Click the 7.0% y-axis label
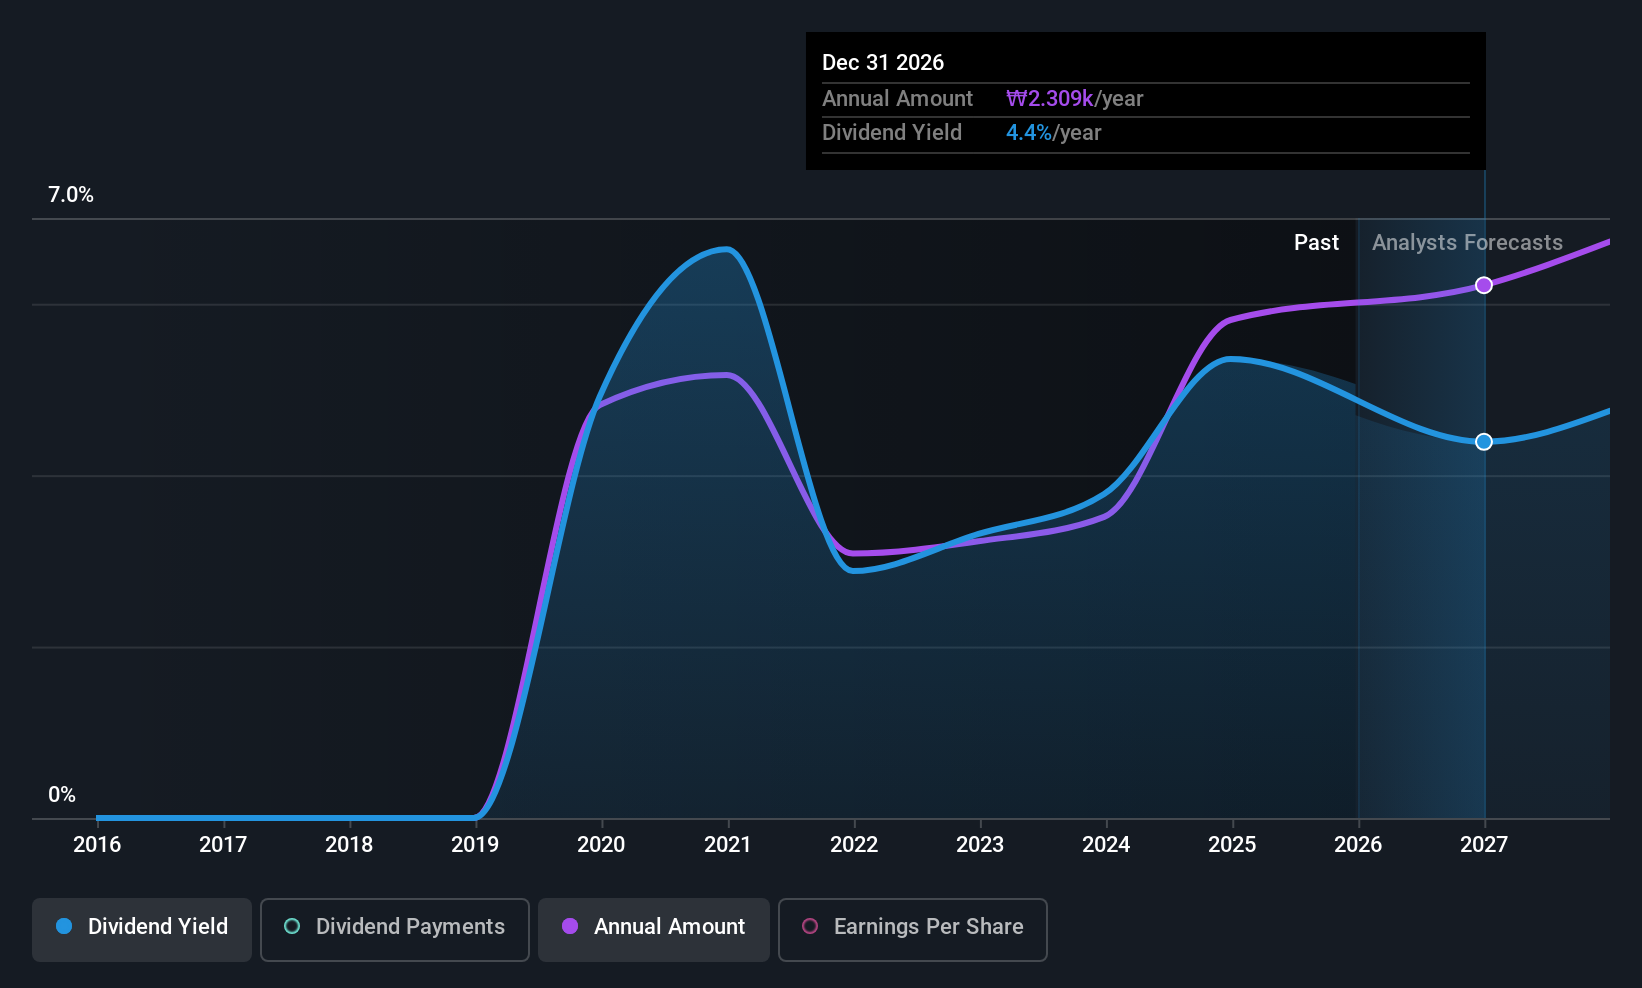The width and height of the screenshot is (1642, 988). point(71,195)
